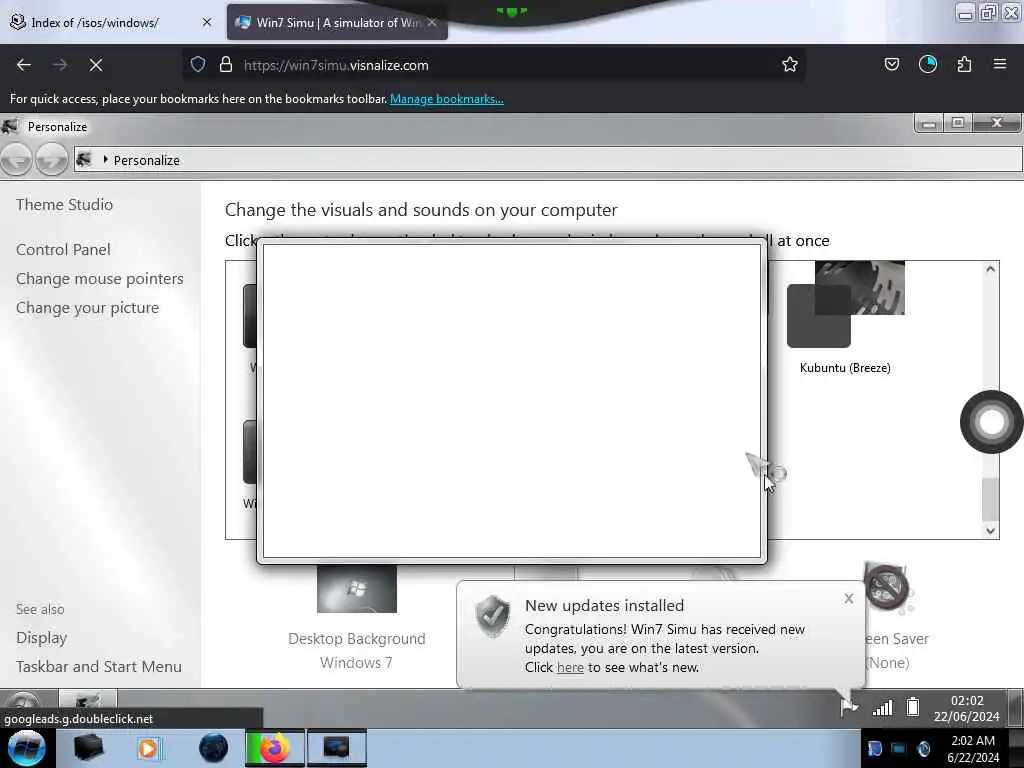Maximize the Personalize window
The height and width of the screenshot is (768, 1024).
click(958, 123)
